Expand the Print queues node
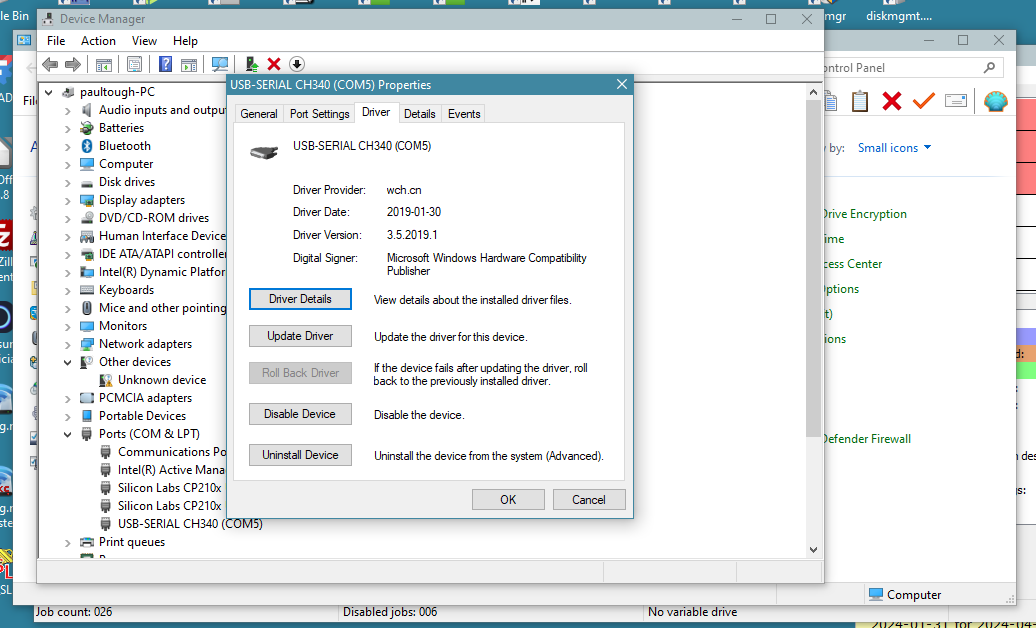1036x628 pixels. click(x=67, y=543)
